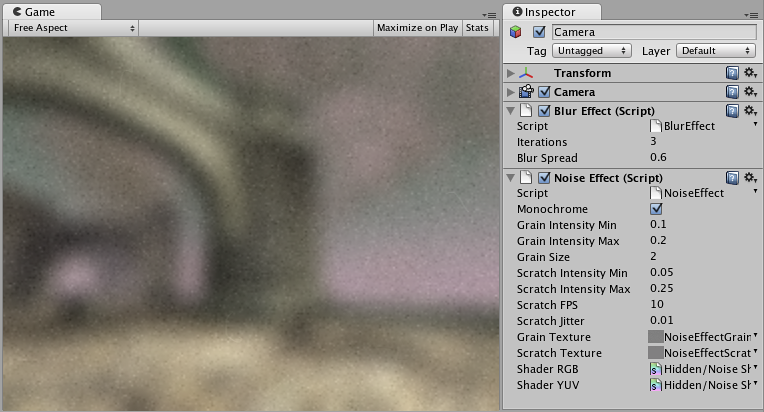Screen dimensions: 764x412
Task: Expand the Camera component foldout
Action: (x=511, y=92)
